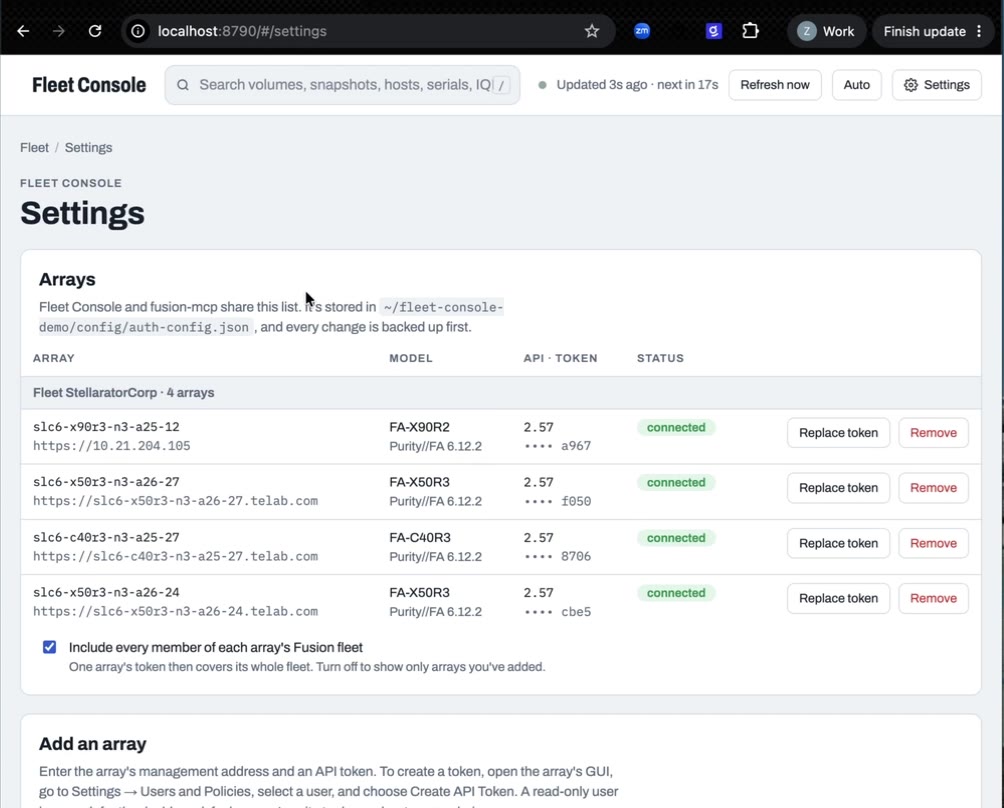Focus the search volumes input field
The width and height of the screenshot is (1004, 808).
344,85
